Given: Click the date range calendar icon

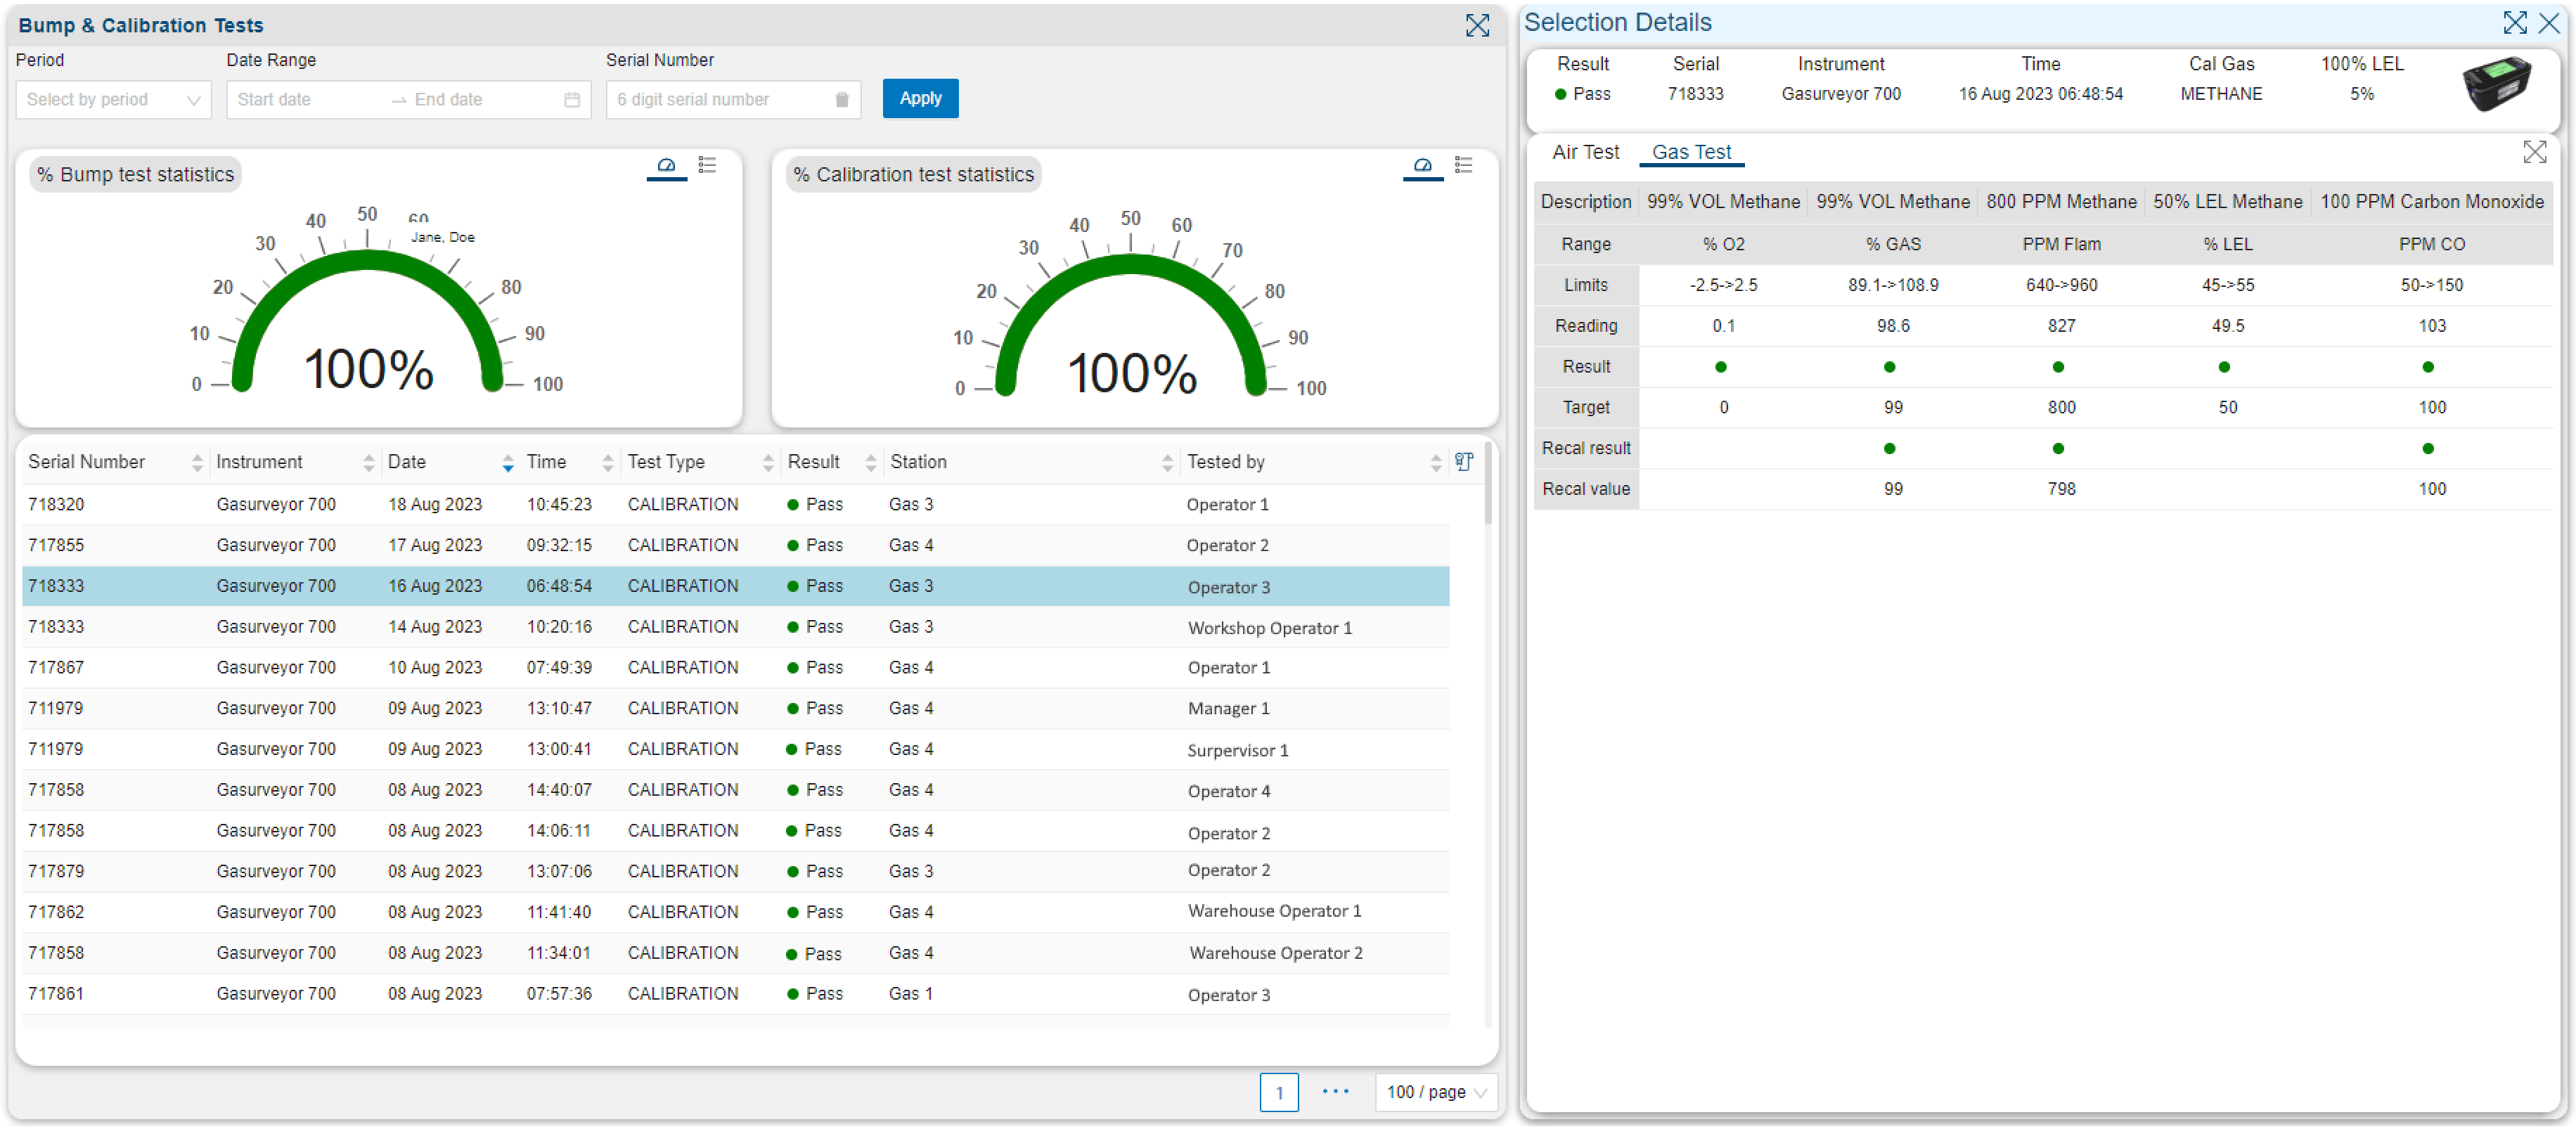Looking at the screenshot, I should (572, 100).
